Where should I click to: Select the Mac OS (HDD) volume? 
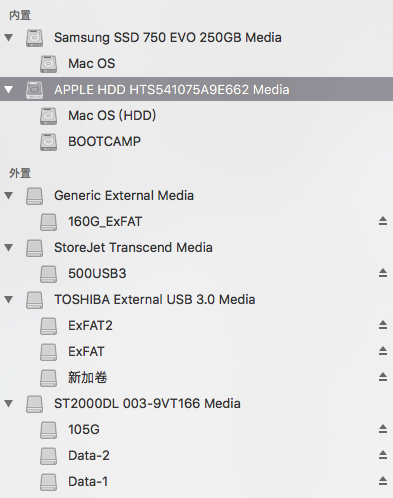196,115
